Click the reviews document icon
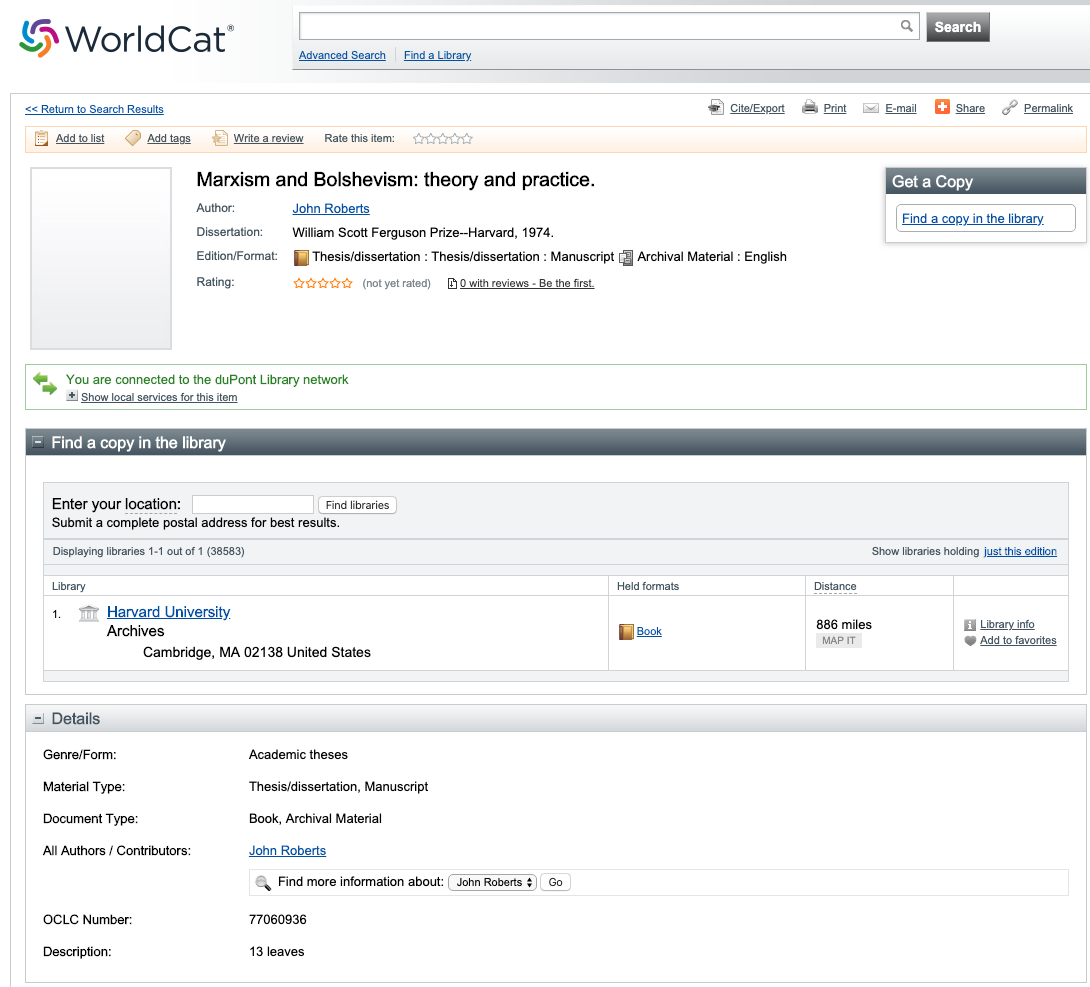Viewport: 1090px width, 987px height. 452,284
